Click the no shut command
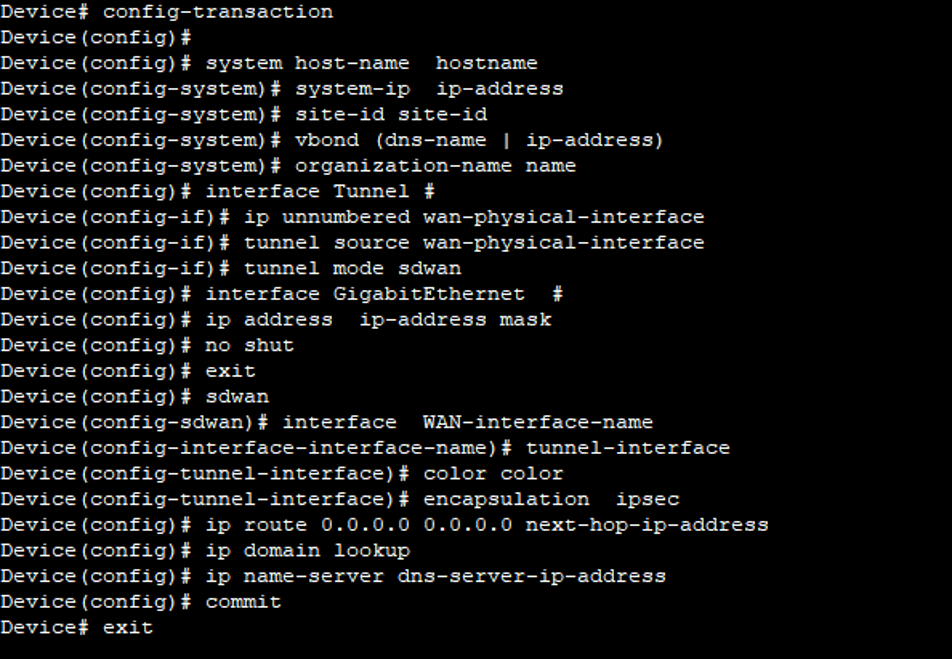Viewport: 952px width, 659px height. [x=250, y=345]
